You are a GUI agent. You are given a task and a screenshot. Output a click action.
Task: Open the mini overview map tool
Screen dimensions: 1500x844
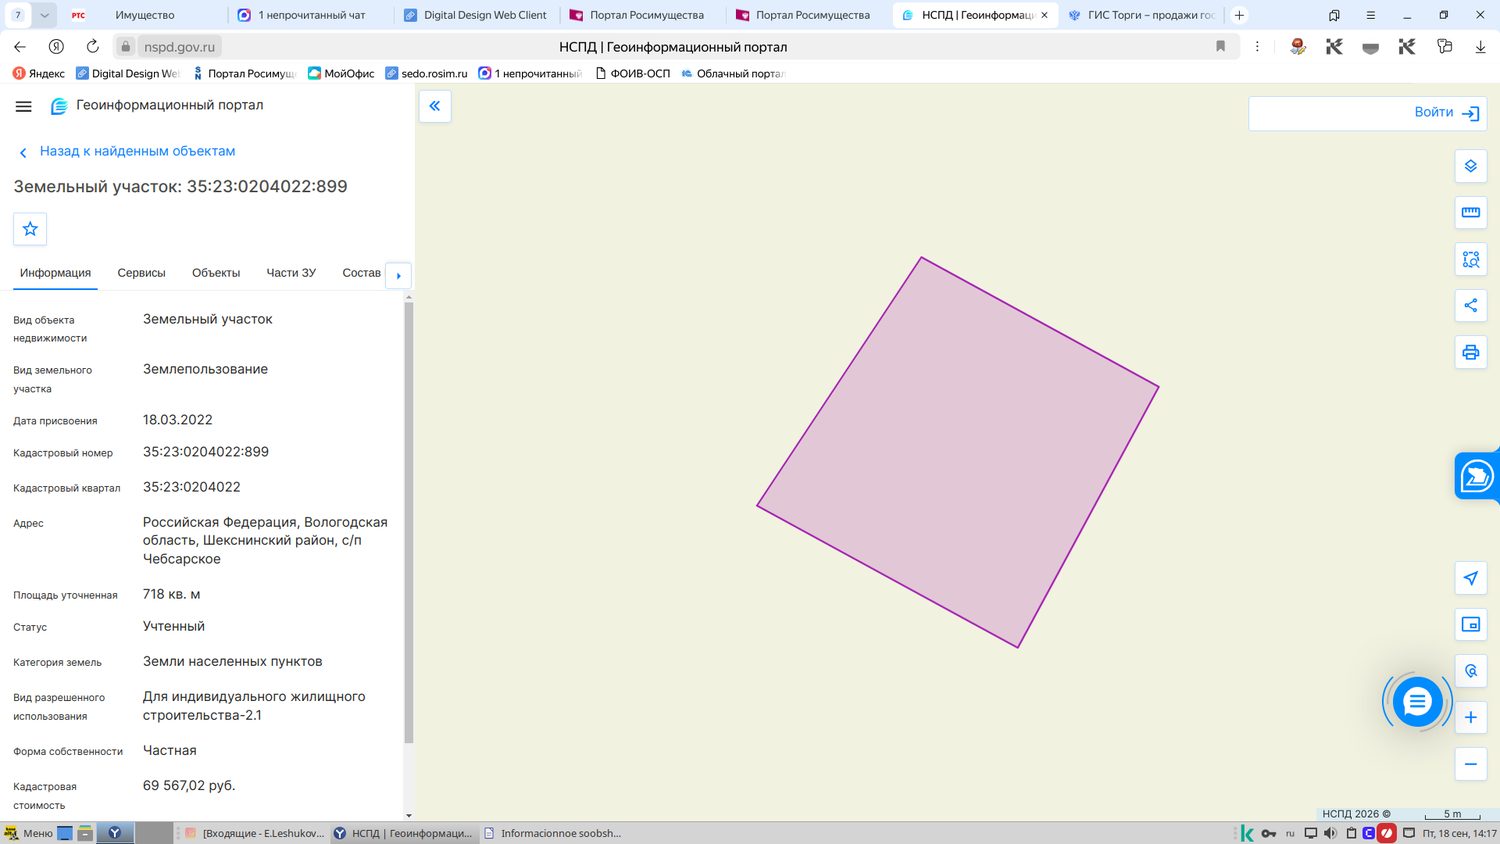[1470, 624]
